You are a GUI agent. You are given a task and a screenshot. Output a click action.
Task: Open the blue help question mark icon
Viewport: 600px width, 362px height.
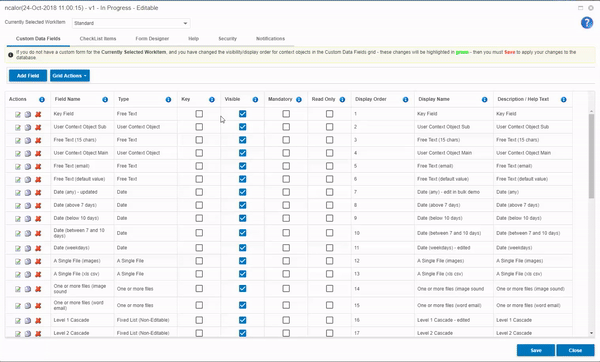point(587,23)
